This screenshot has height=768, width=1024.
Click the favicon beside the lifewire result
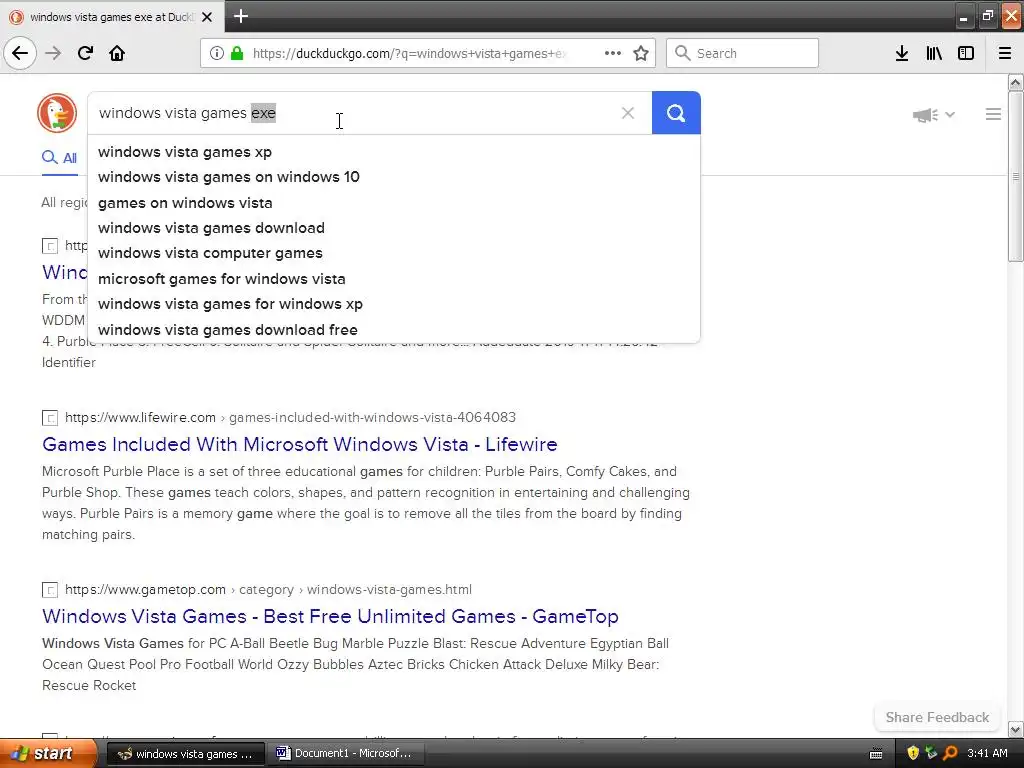(x=50, y=418)
